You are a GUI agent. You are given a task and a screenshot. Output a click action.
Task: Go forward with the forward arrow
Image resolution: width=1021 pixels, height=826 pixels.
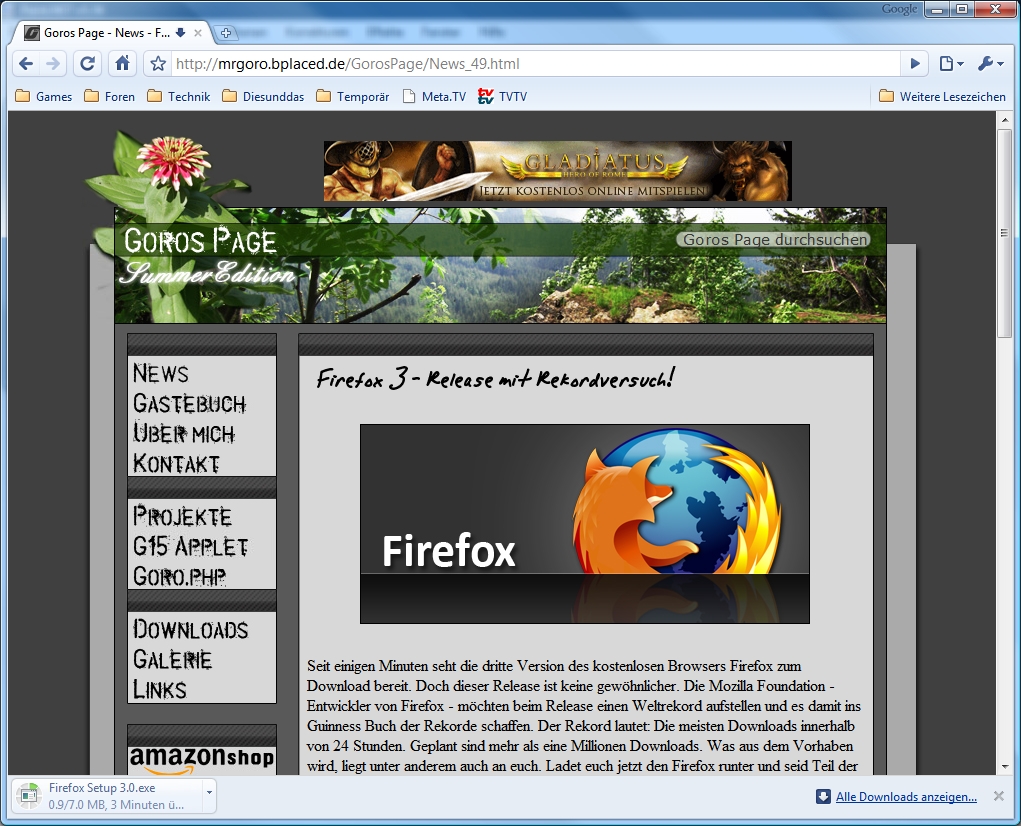(53, 64)
